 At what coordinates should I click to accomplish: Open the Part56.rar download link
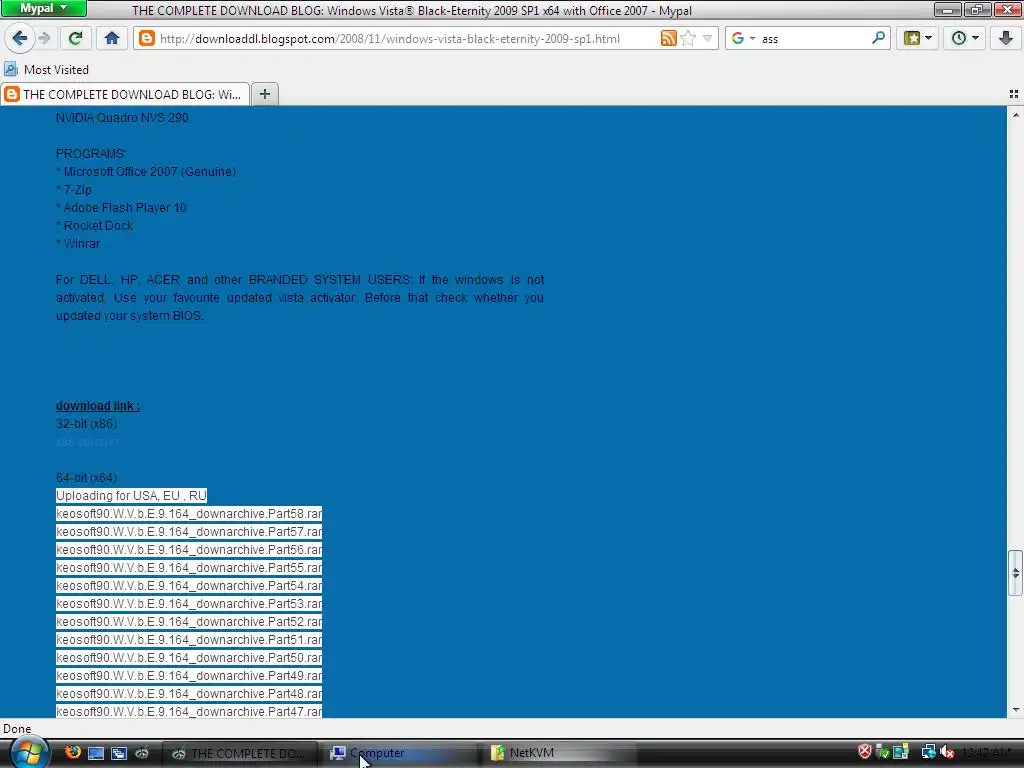point(189,550)
